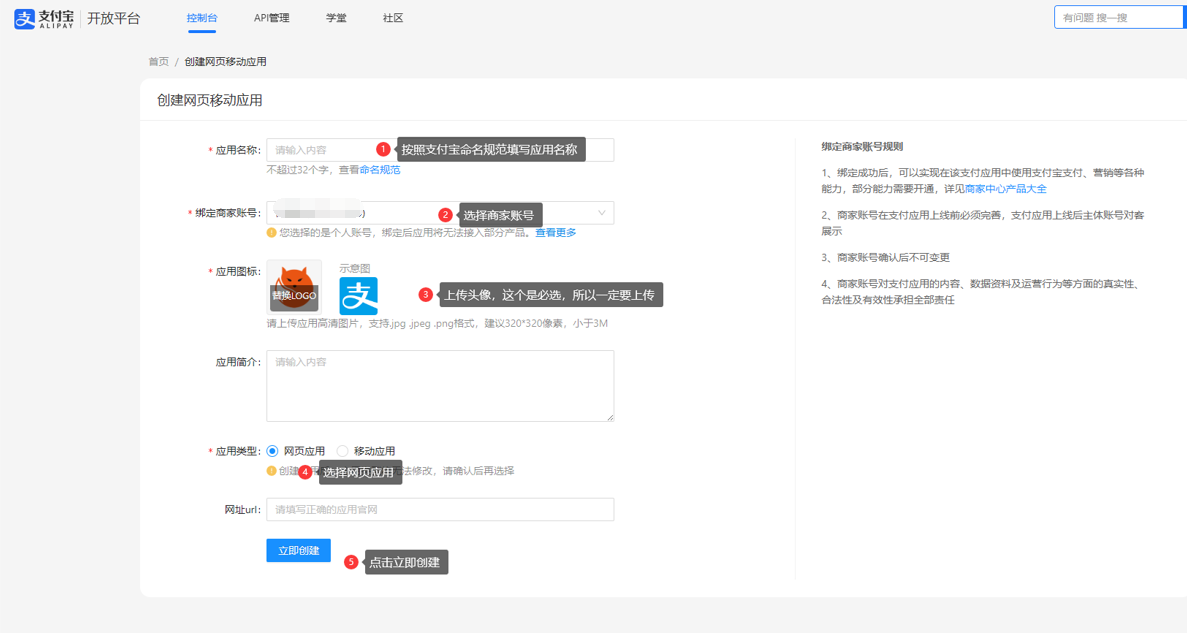Click into the 应用简介 text area
Viewport: 1187px width, 633px height.
pyautogui.click(x=440, y=386)
